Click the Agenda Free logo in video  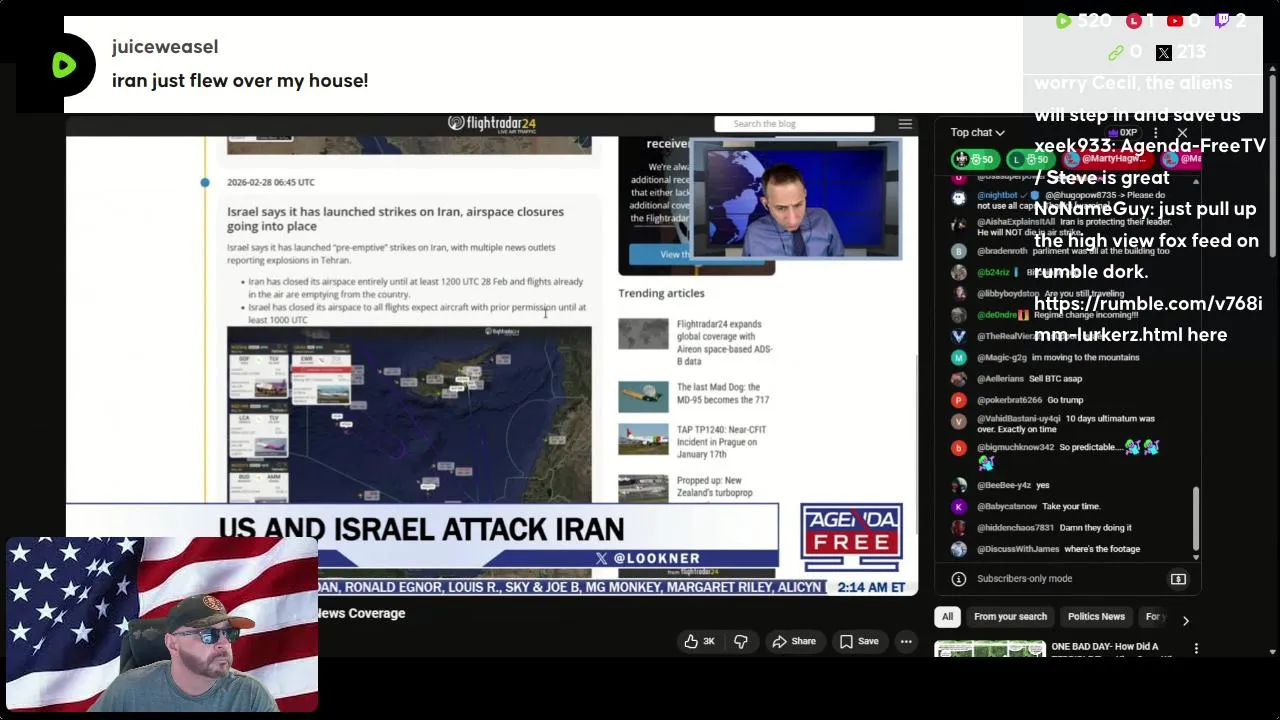[851, 537]
